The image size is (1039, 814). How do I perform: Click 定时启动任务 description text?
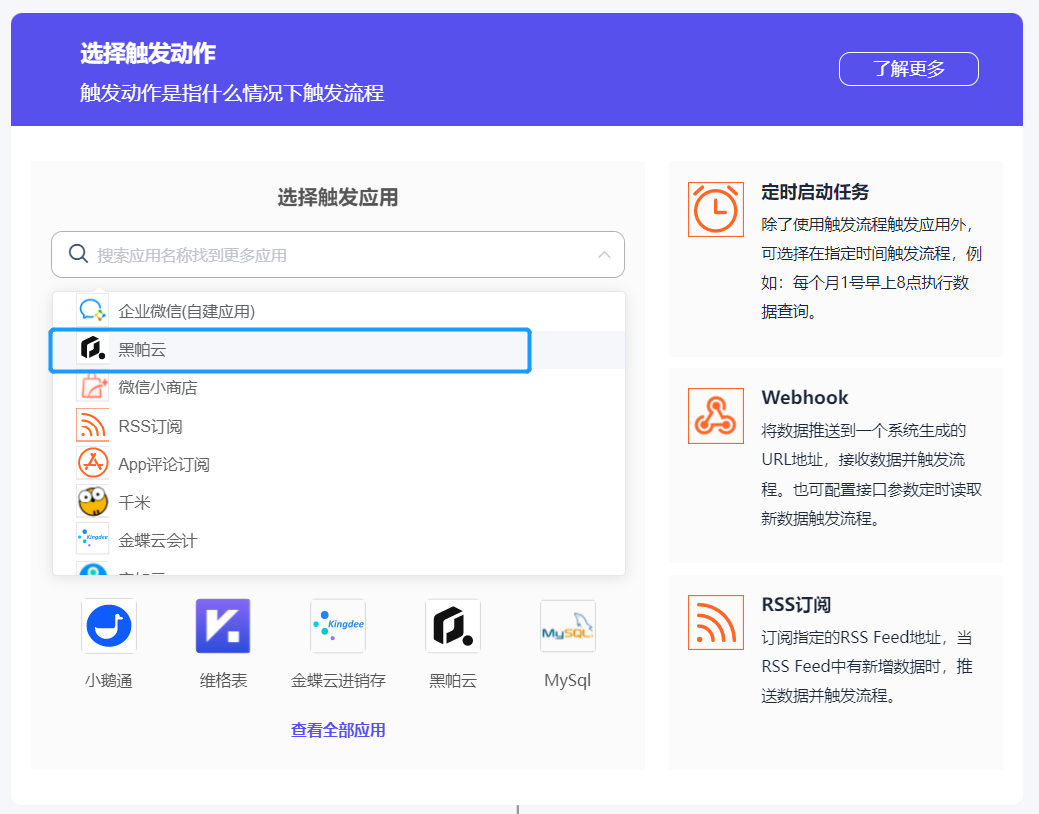tap(871, 268)
